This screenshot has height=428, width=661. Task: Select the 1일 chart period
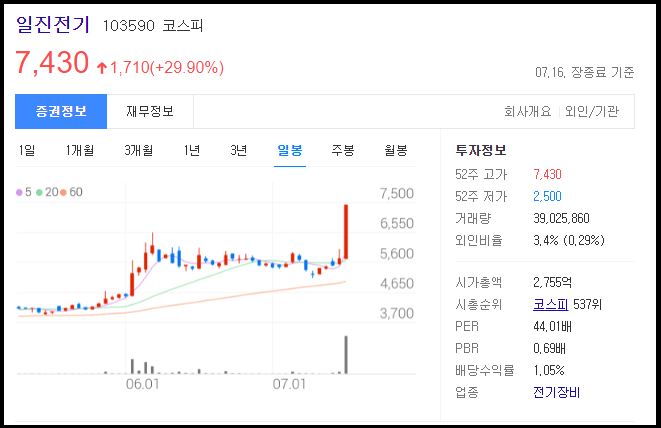pyautogui.click(x=27, y=150)
